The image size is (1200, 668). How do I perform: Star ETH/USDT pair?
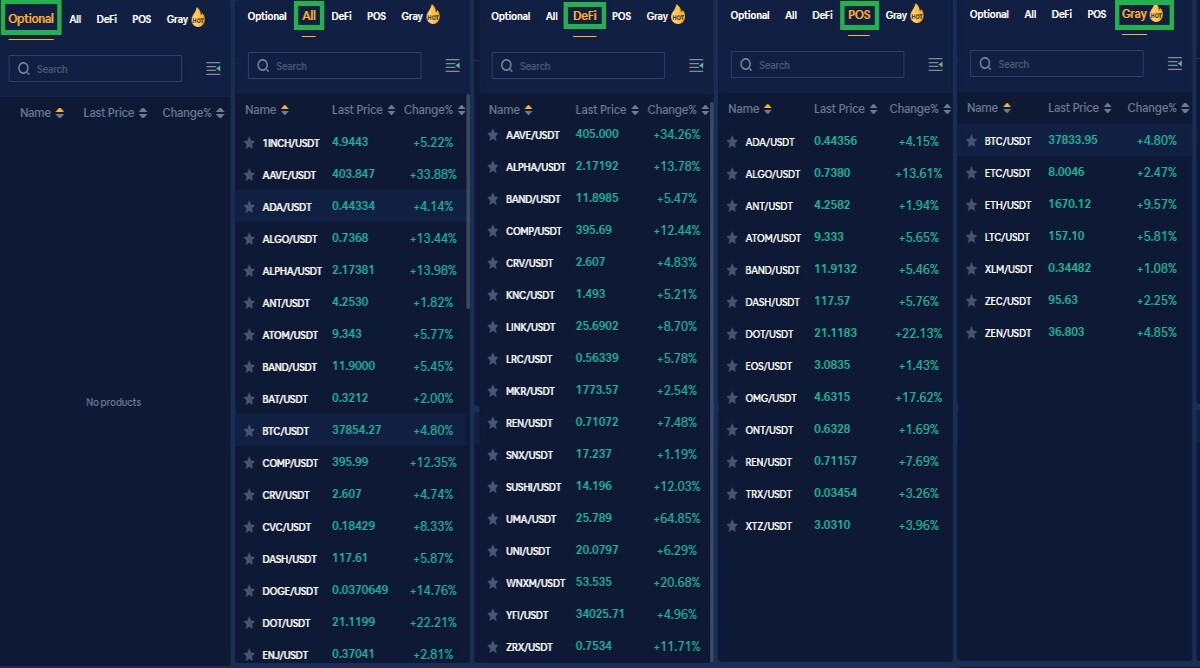971,205
